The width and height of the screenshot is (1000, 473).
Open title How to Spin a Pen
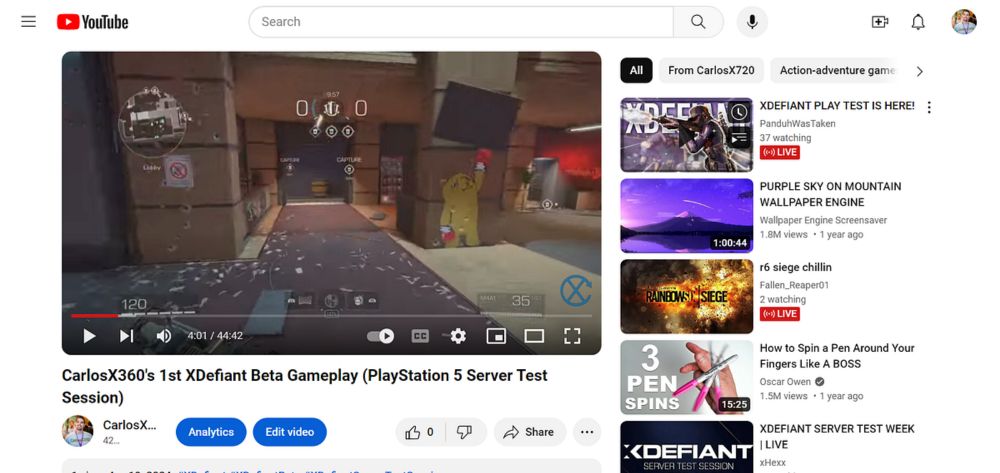(837, 356)
